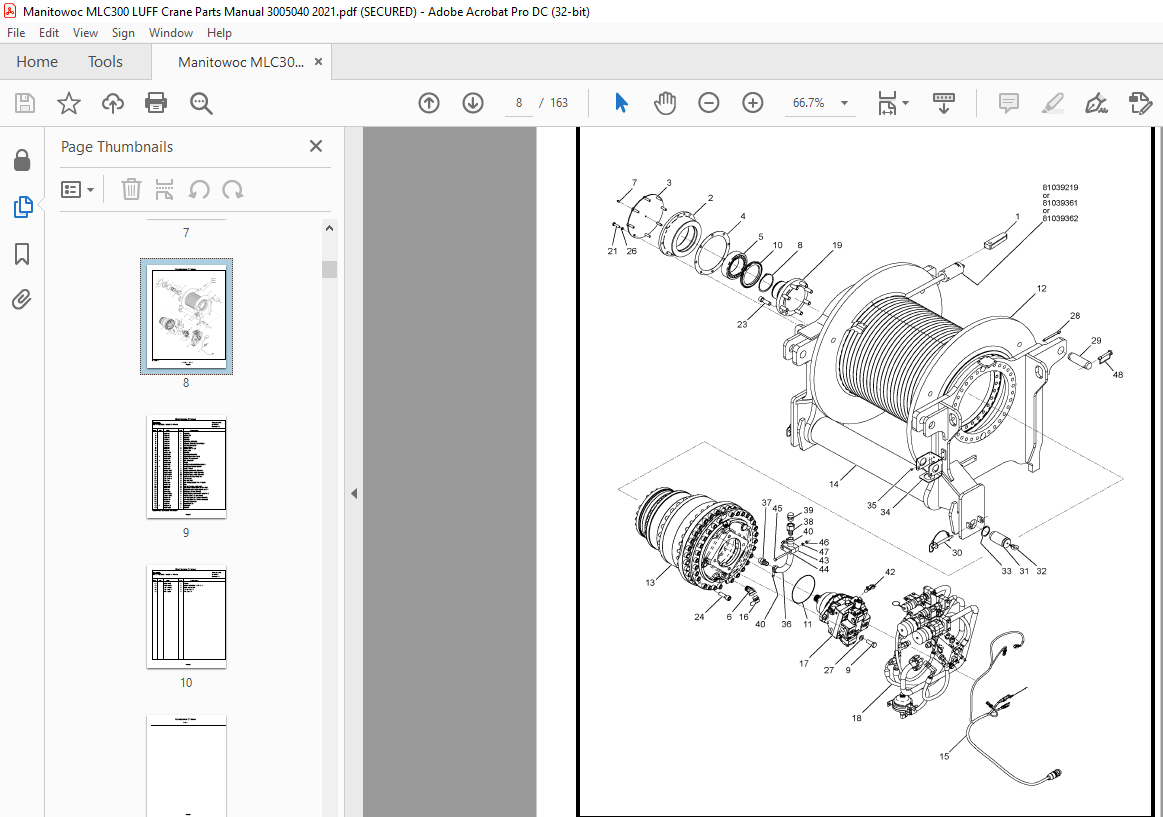
Task: Select the Manitowoc MLC30... document tab
Action: [241, 62]
